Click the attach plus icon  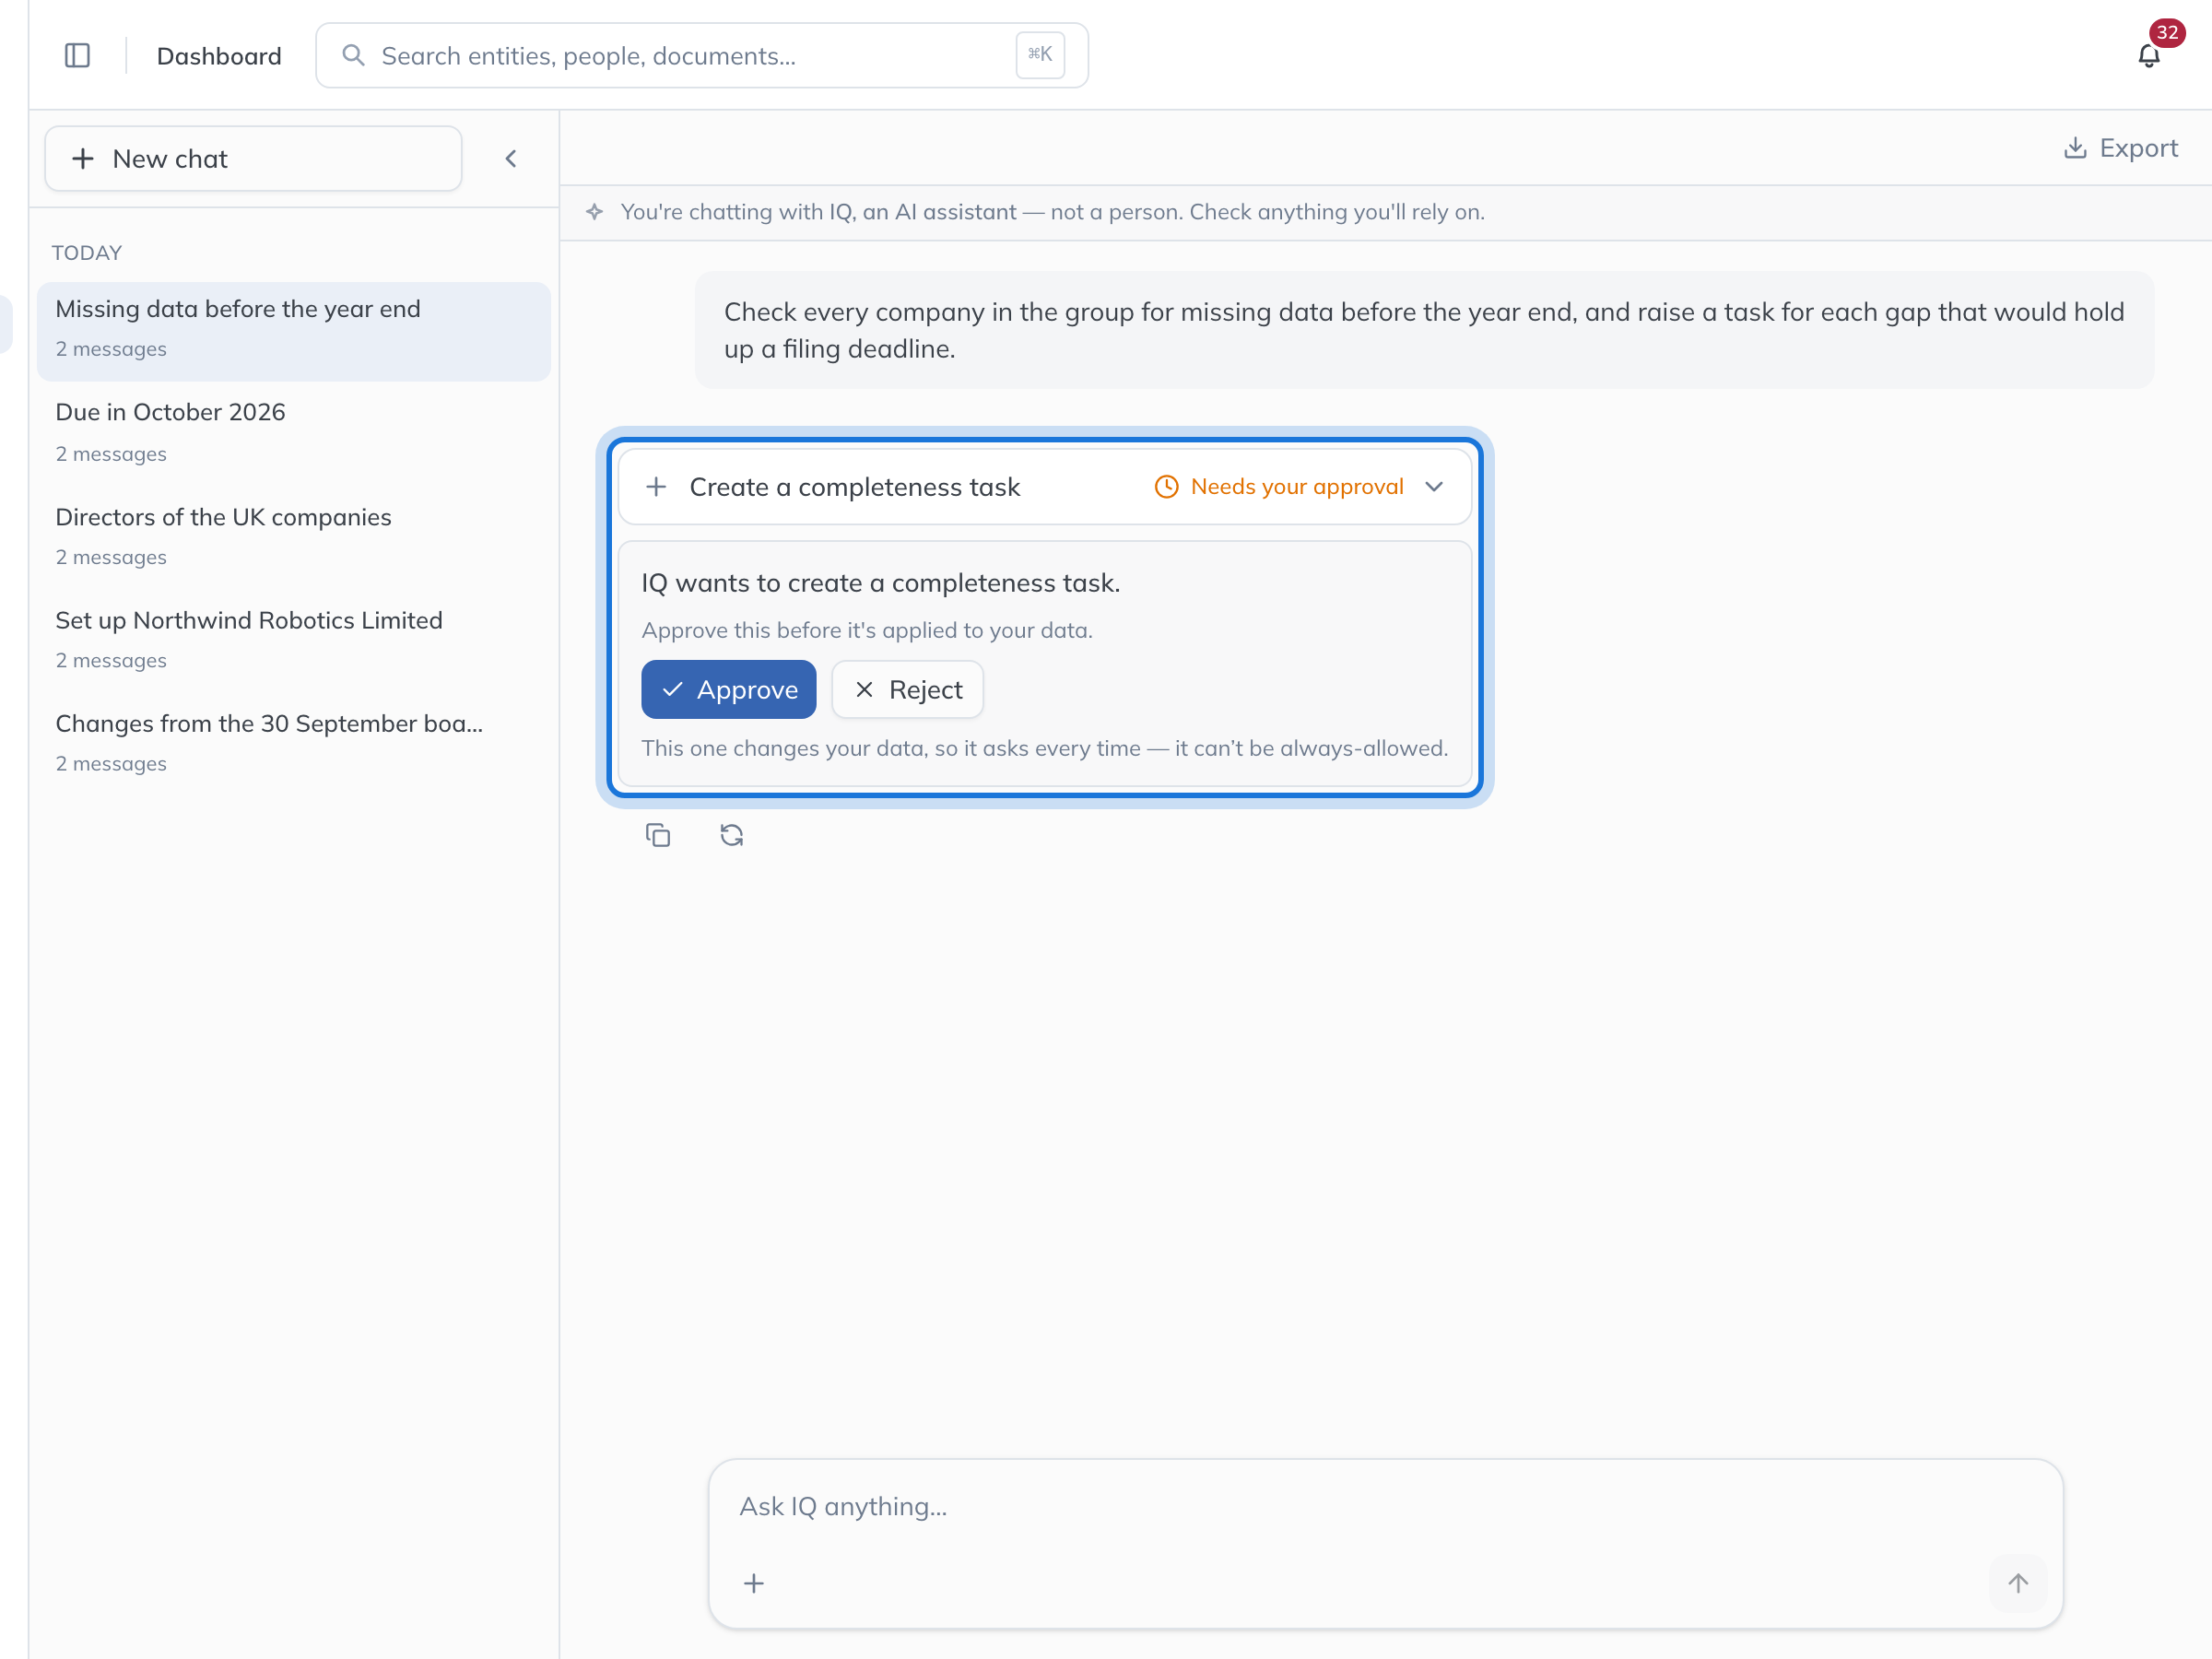[x=754, y=1583]
